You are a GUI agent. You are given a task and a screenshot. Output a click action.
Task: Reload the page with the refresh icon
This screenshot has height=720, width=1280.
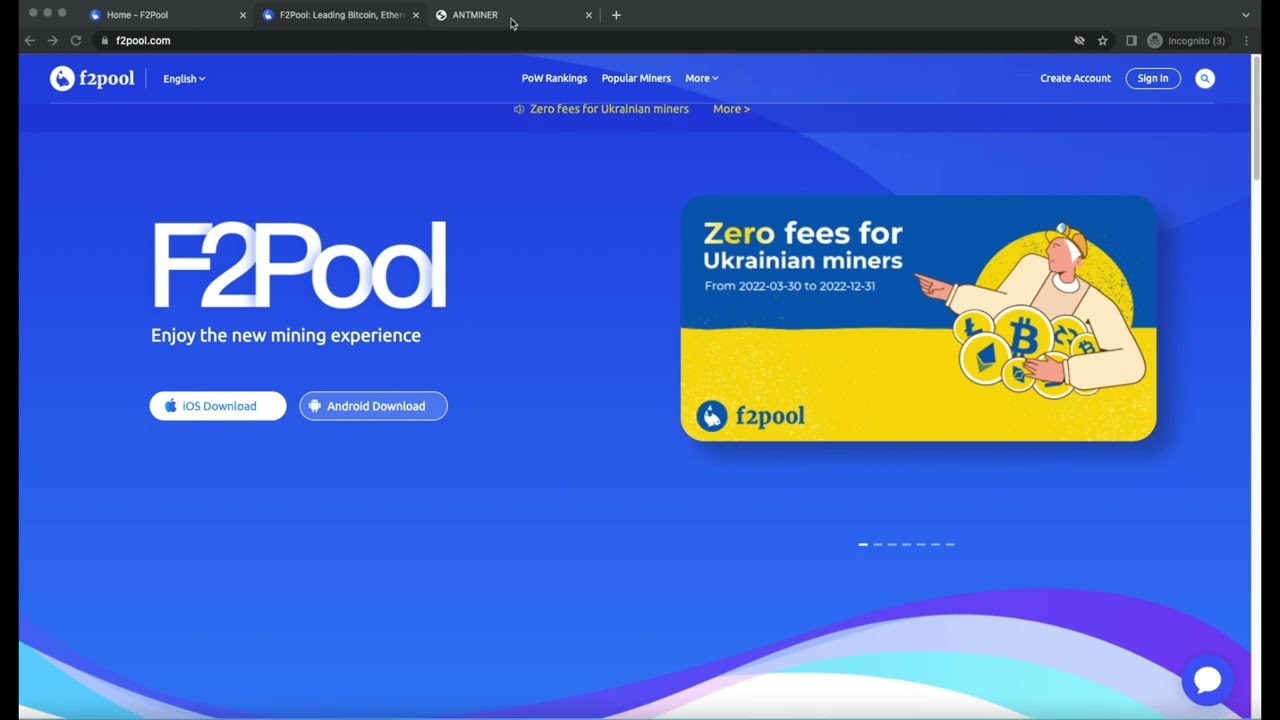75,41
